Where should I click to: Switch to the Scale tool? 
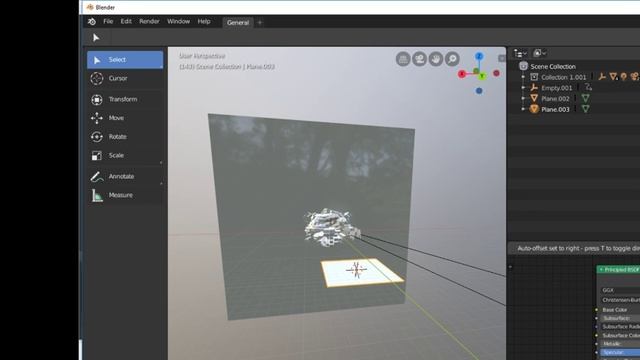125,156
